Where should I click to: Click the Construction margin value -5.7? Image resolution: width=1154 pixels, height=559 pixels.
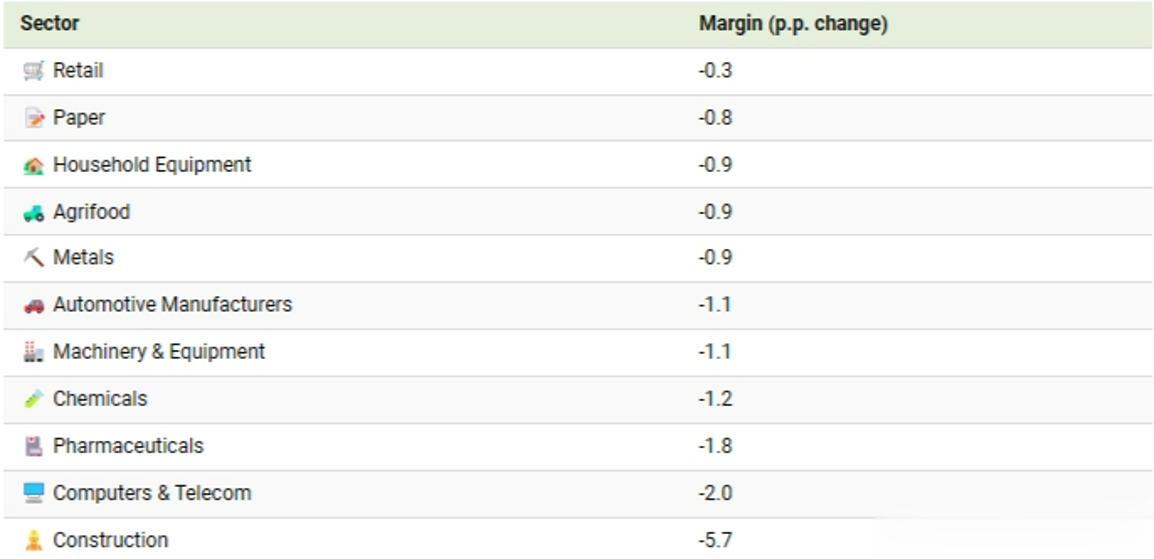(x=715, y=541)
